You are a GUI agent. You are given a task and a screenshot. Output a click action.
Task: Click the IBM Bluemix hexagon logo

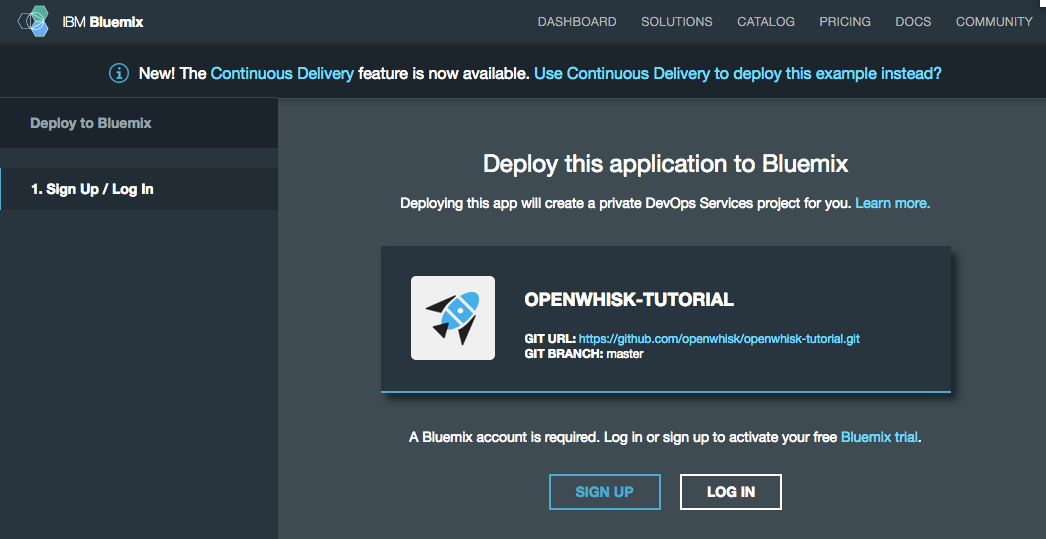tap(33, 21)
